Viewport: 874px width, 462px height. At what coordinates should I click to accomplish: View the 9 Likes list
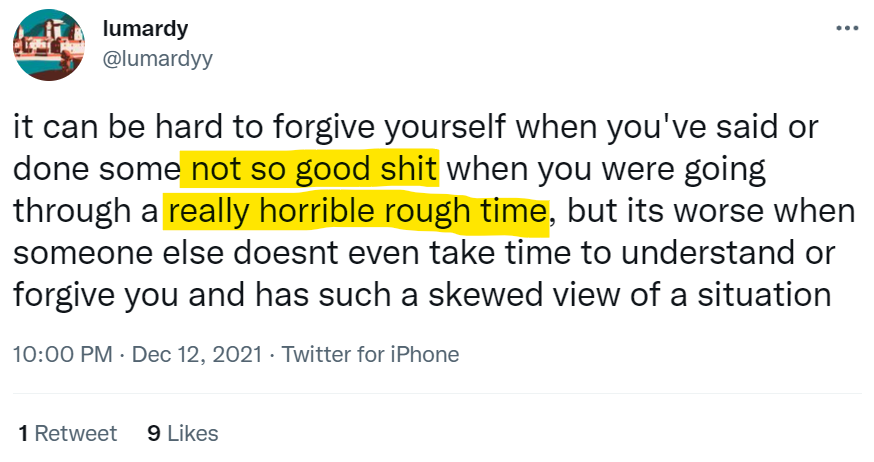point(183,433)
